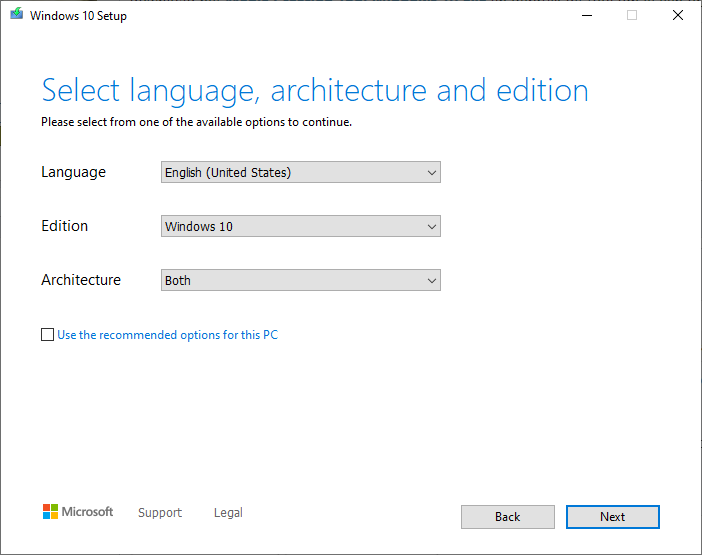Minimize the Windows 10 Setup window
Image resolution: width=702 pixels, height=555 pixels.
pos(585,16)
